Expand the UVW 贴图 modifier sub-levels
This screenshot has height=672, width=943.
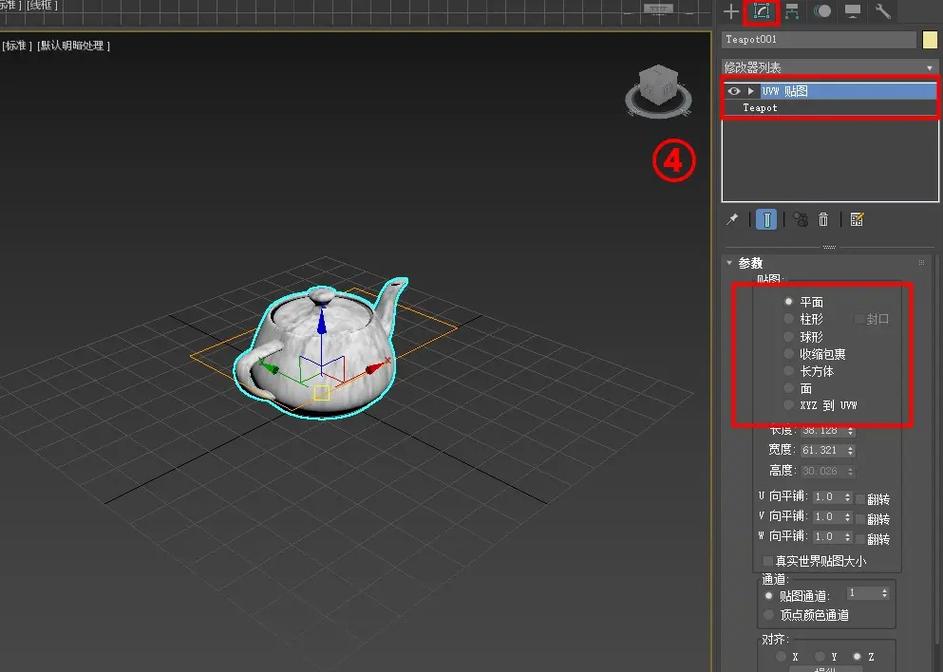(x=751, y=91)
